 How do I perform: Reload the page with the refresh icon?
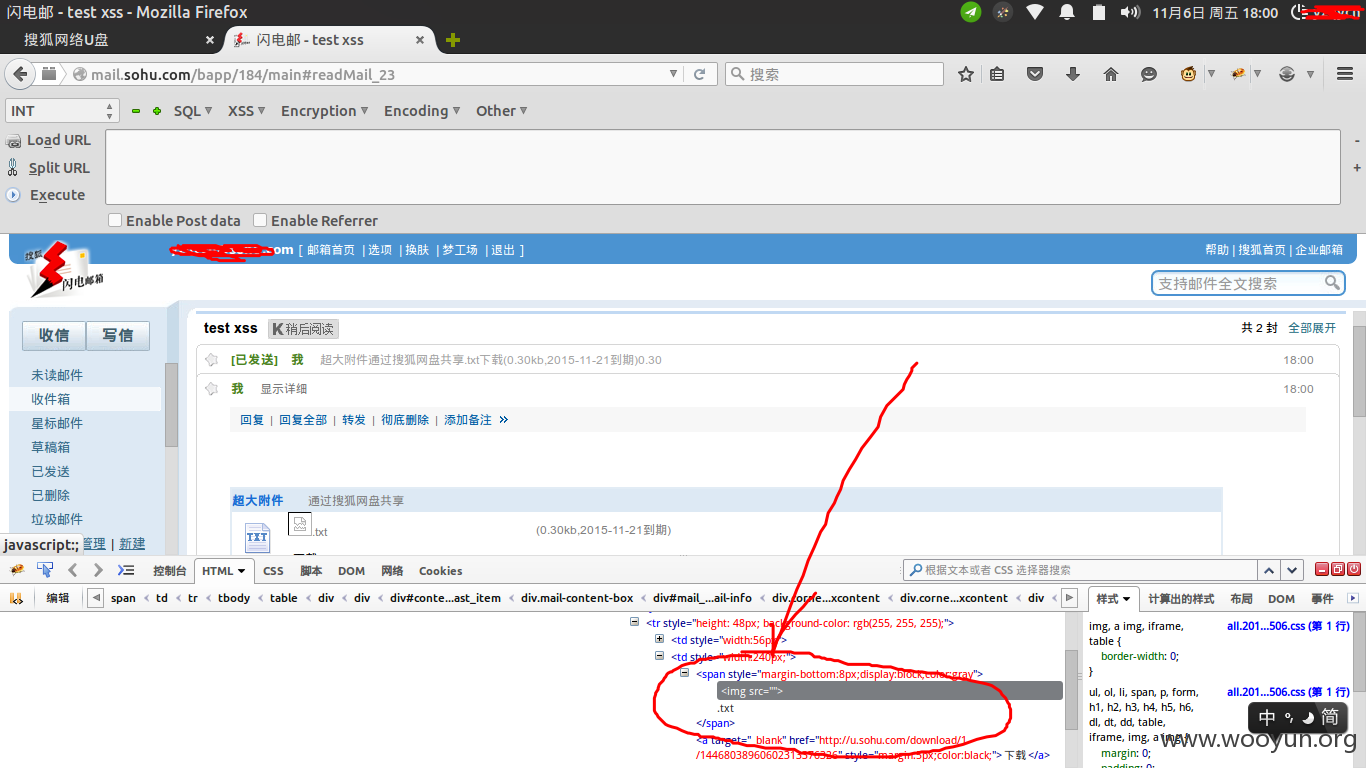[700, 74]
